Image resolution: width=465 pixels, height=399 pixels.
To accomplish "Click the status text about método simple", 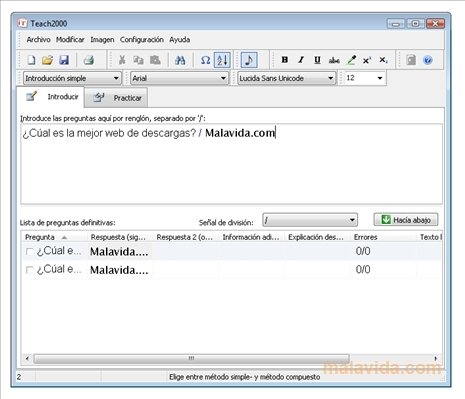I will pyautogui.click(x=245, y=377).
